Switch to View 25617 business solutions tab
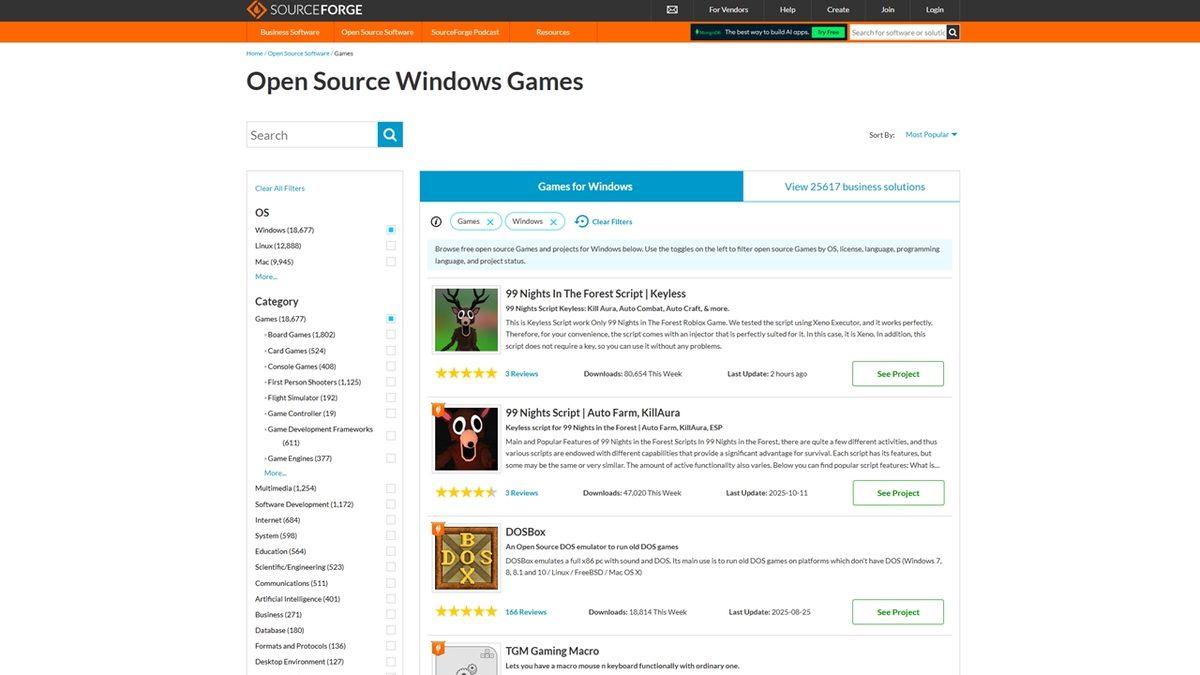 [x=854, y=186]
